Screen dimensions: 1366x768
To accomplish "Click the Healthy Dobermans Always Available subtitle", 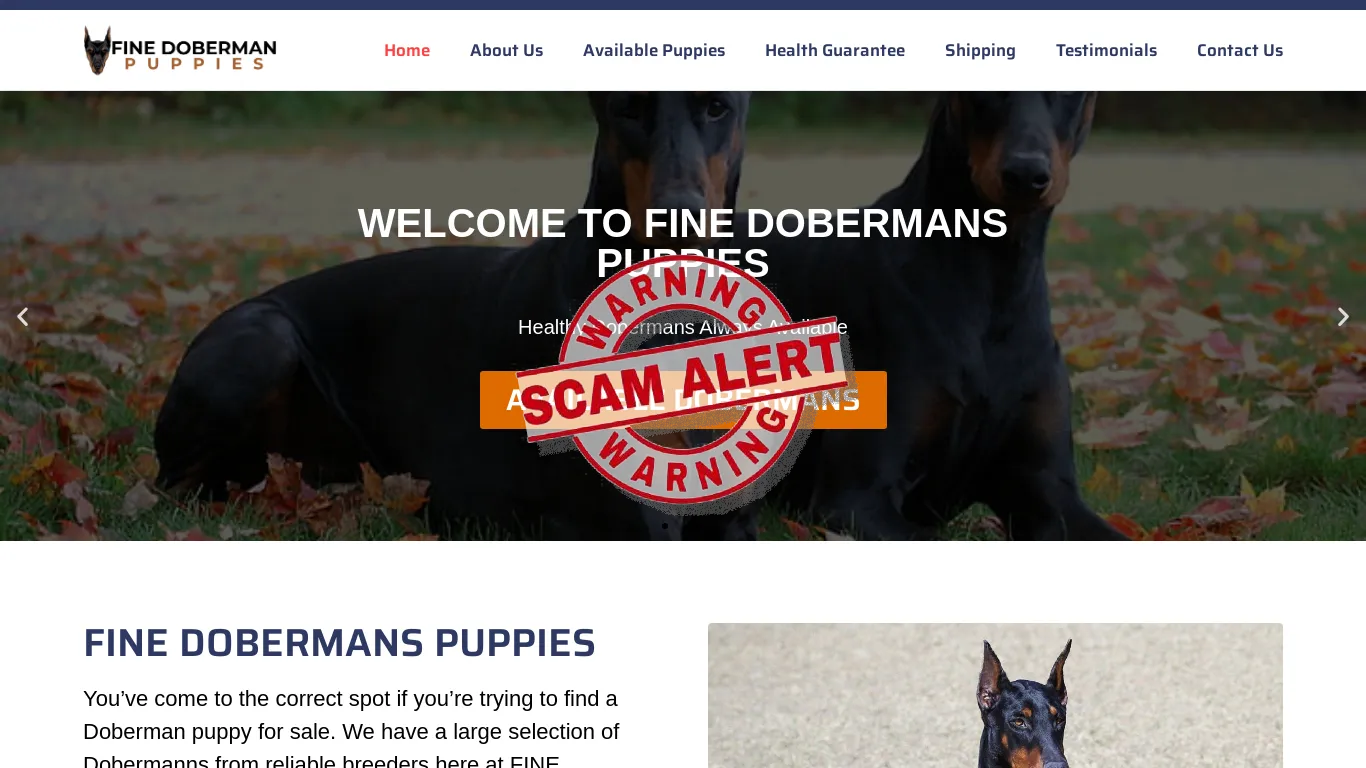I will (x=683, y=327).
